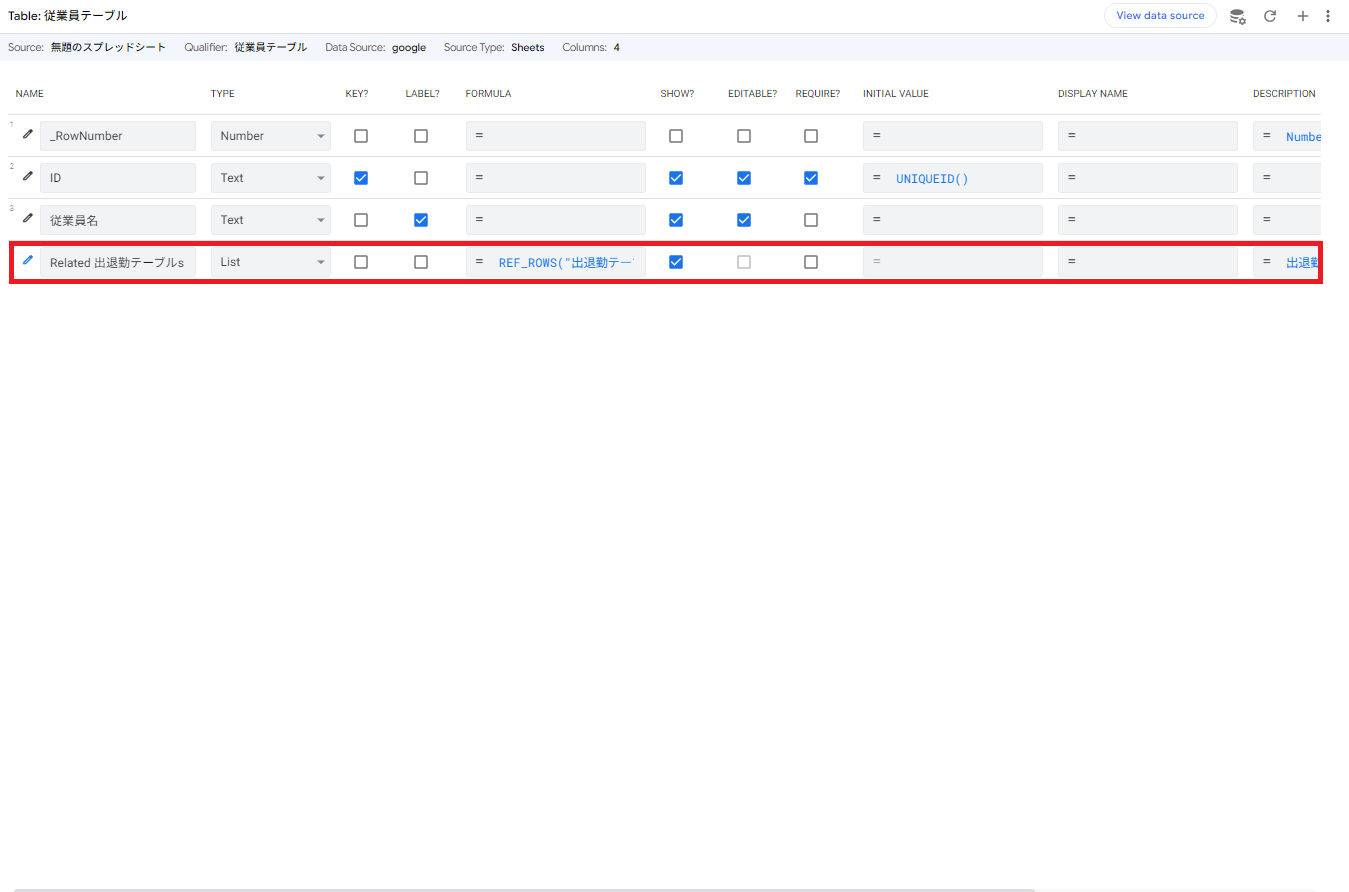Change the List type dropdown
The image size is (1349, 892).
(270, 262)
